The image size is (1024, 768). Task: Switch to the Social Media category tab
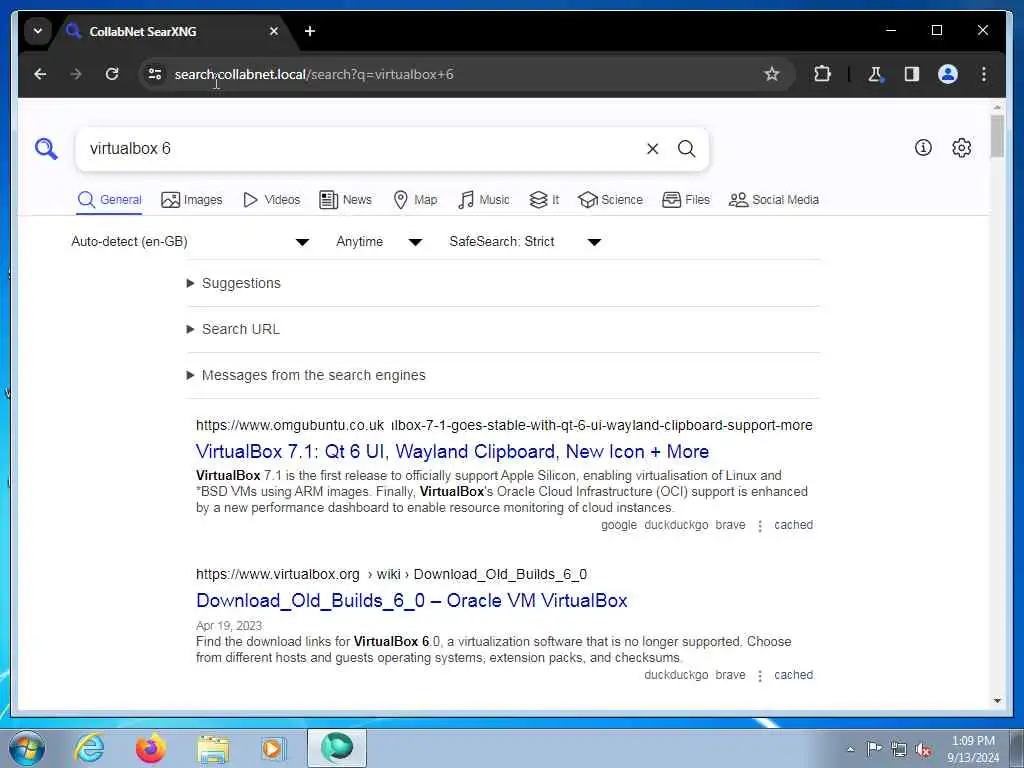(x=774, y=199)
